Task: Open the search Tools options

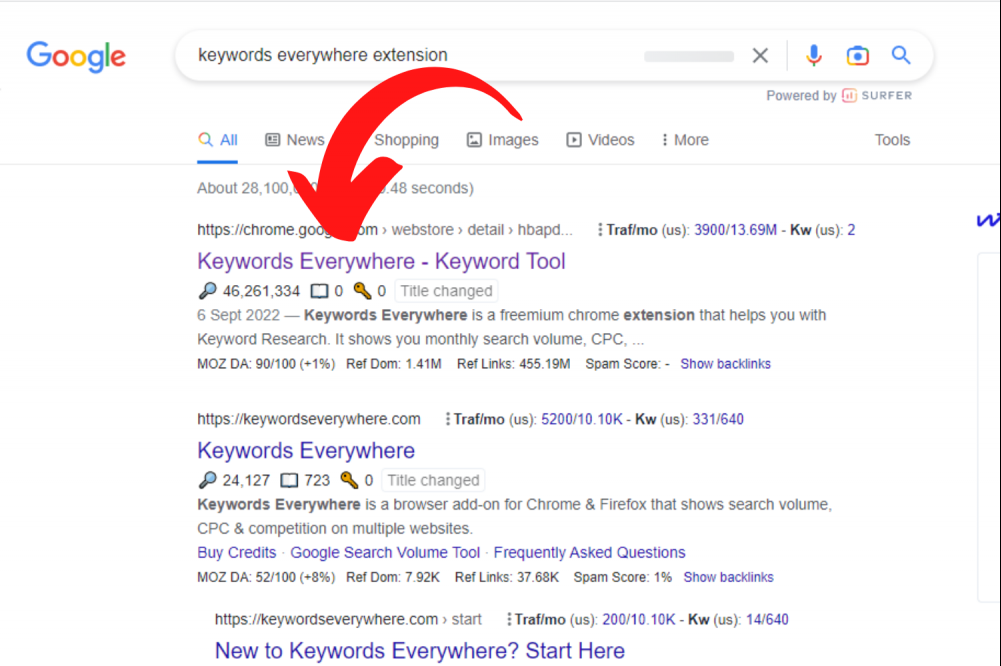Action: pyautogui.click(x=892, y=140)
